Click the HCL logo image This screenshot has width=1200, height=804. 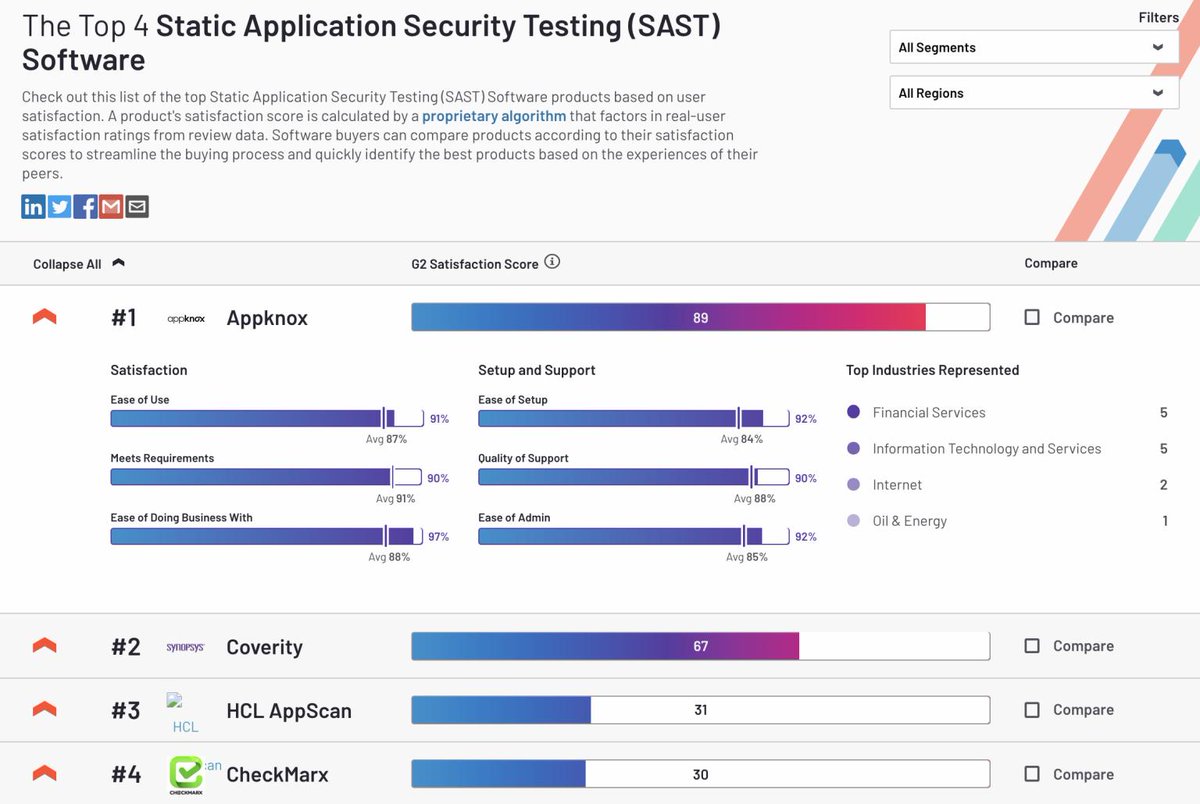186,713
